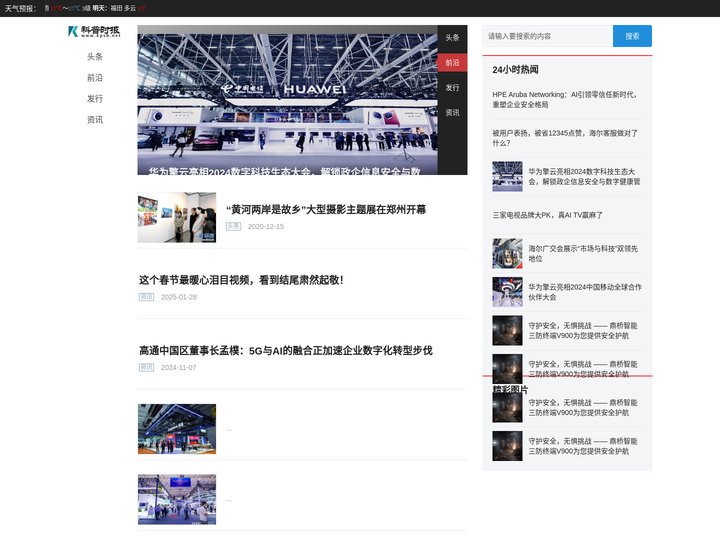Click 明天: 福田 多云 weather forecast text
Viewport: 720px width, 540px height.
tap(114, 8)
